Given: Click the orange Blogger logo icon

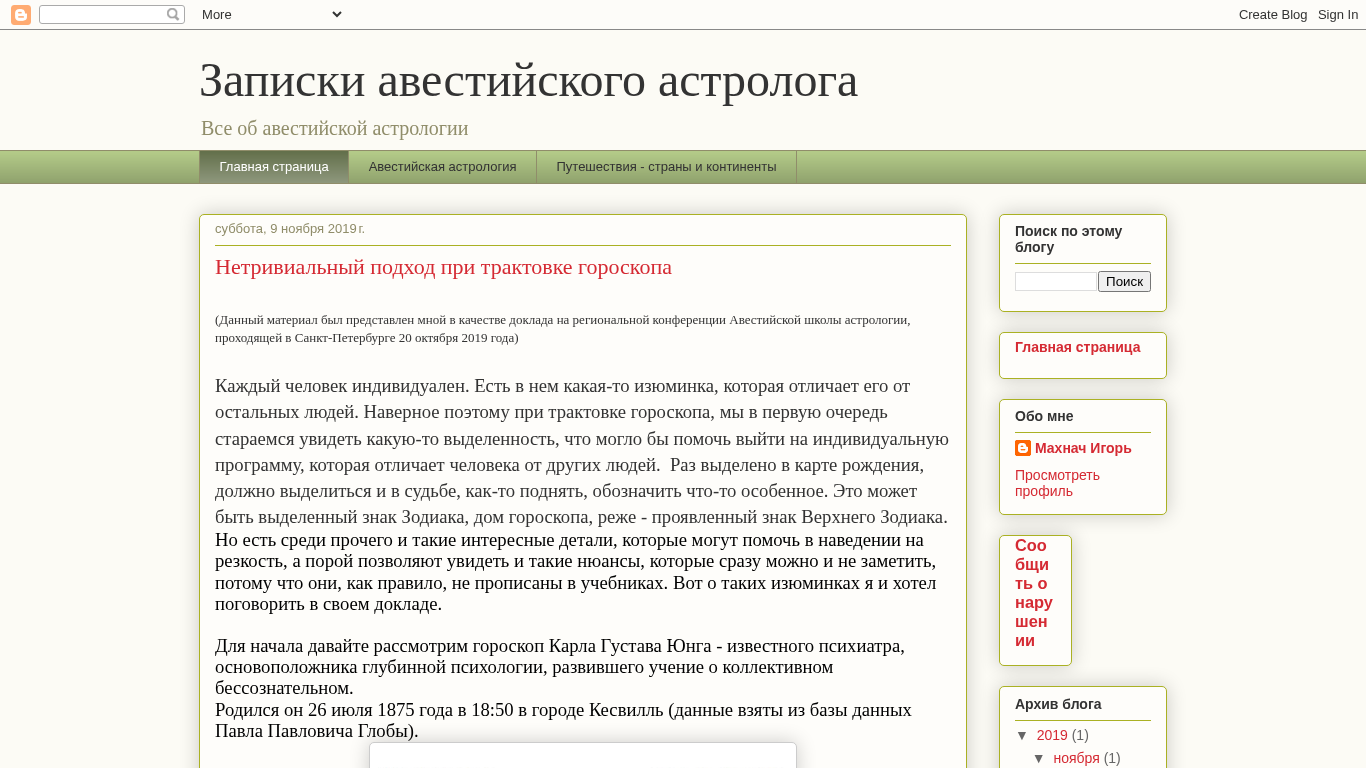Looking at the screenshot, I should (21, 15).
